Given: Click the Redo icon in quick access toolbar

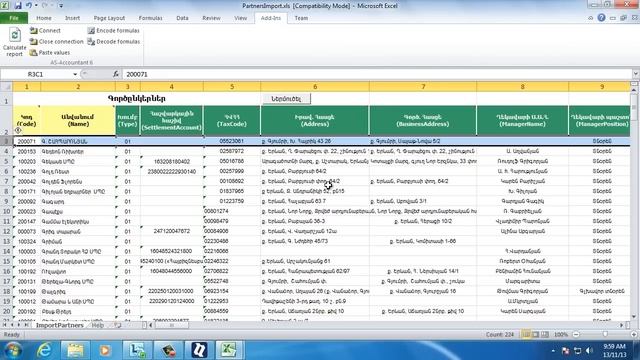Looking at the screenshot, I should [44, 6].
